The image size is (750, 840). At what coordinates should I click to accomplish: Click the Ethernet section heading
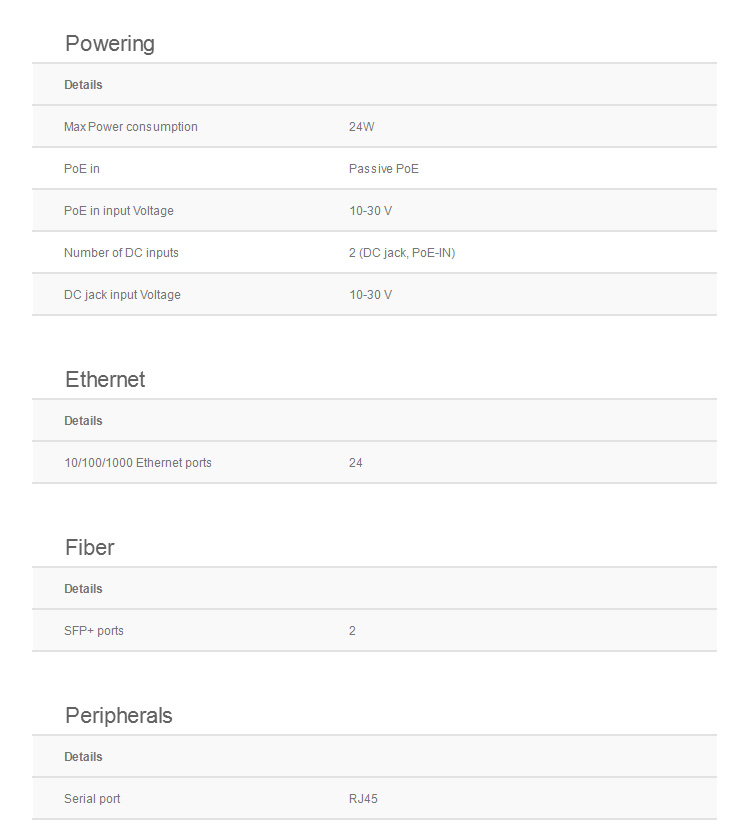(105, 380)
